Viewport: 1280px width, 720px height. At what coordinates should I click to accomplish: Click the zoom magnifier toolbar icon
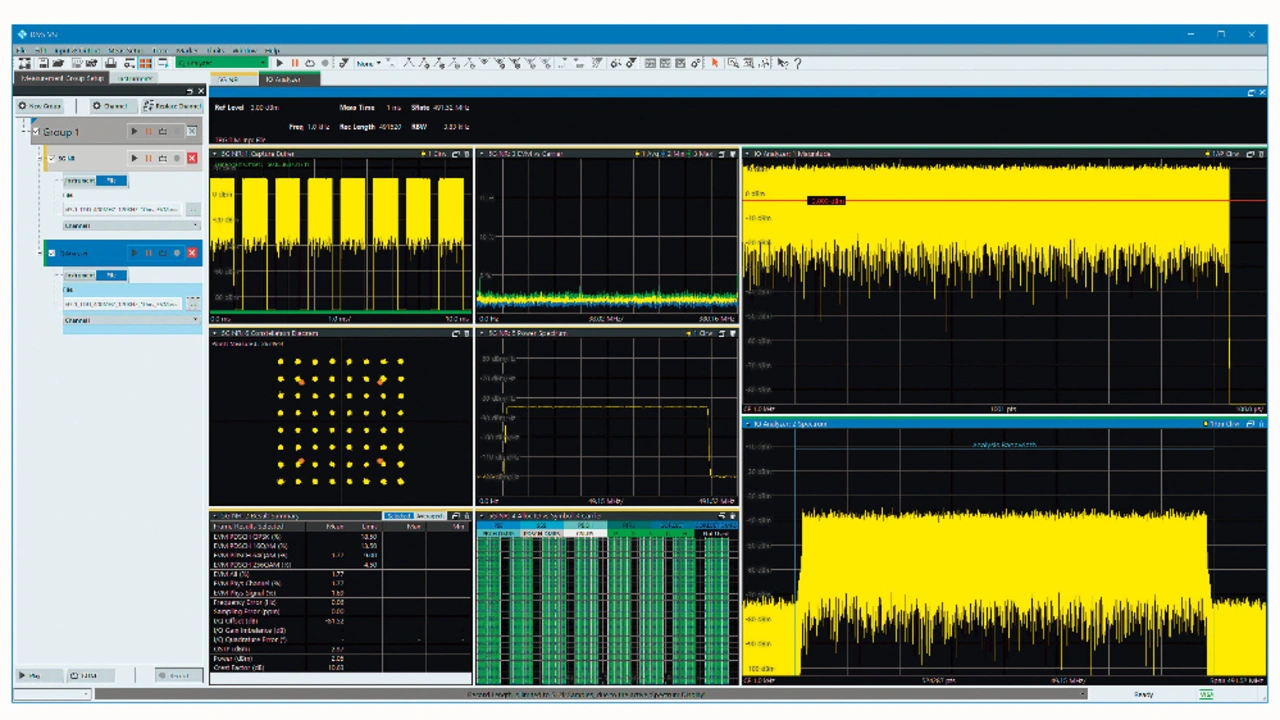(733, 63)
